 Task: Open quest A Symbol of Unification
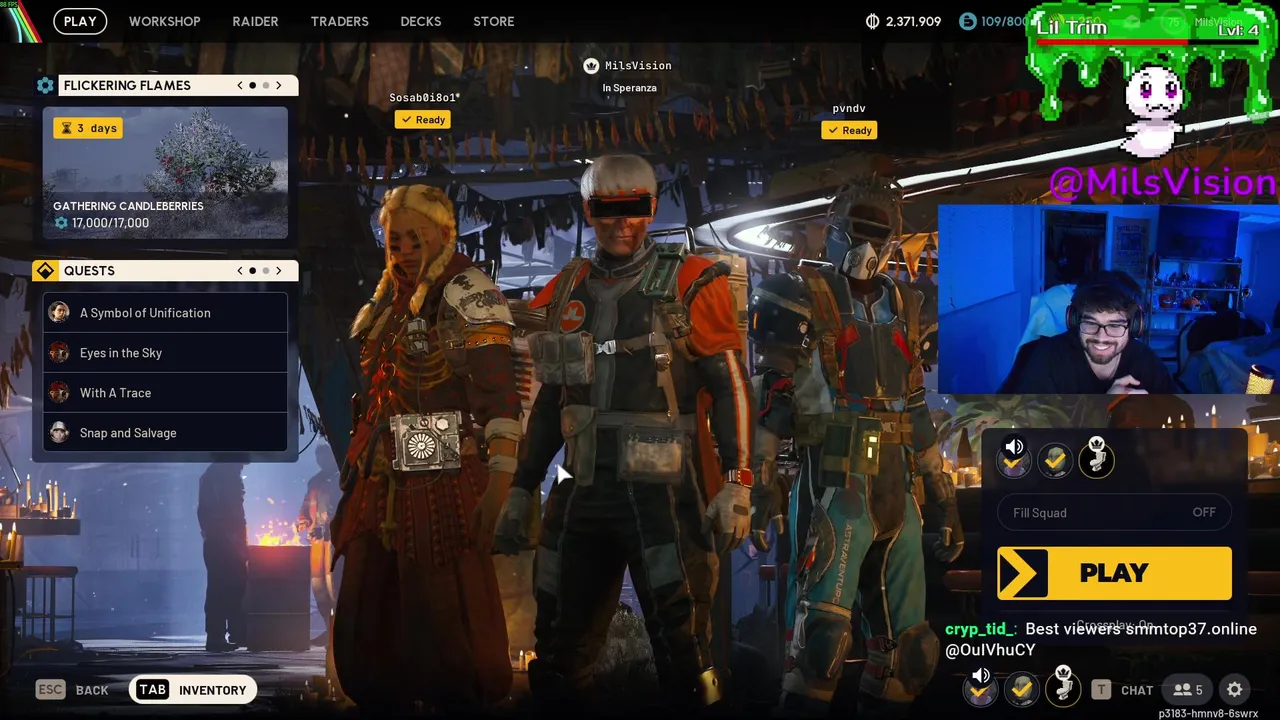165,313
